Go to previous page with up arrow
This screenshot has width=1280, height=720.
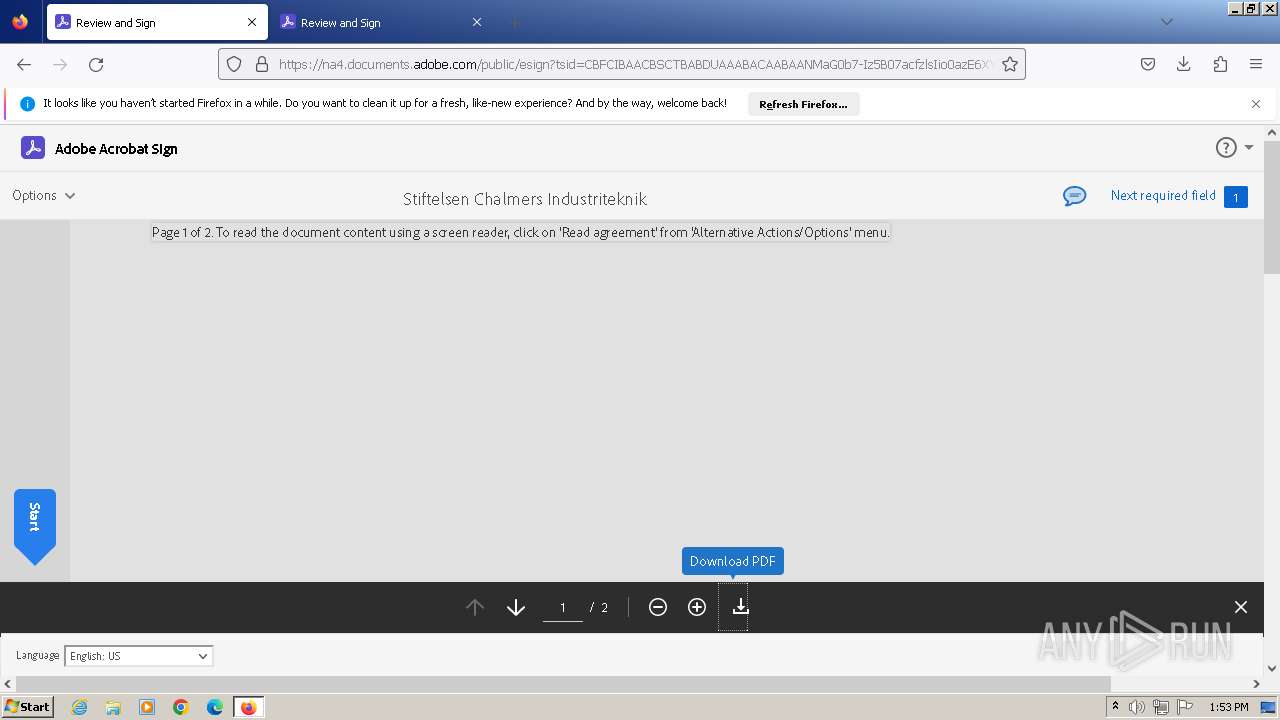pyautogui.click(x=475, y=607)
